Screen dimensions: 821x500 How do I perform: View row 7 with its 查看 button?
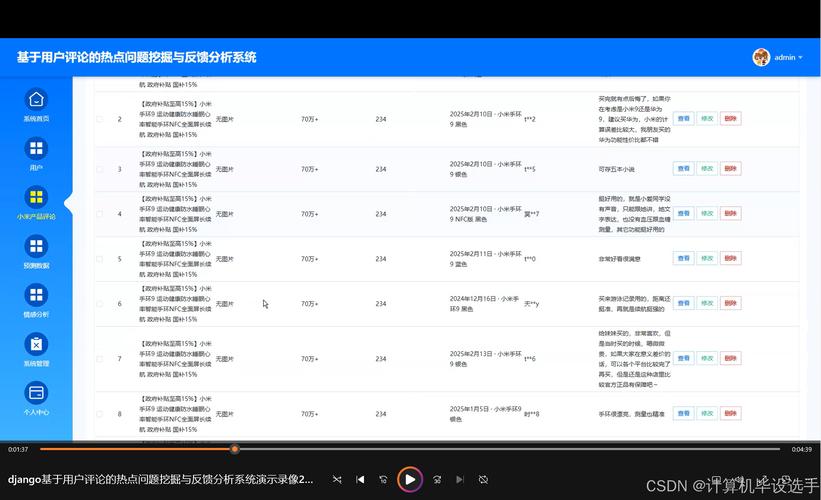pyautogui.click(x=683, y=358)
